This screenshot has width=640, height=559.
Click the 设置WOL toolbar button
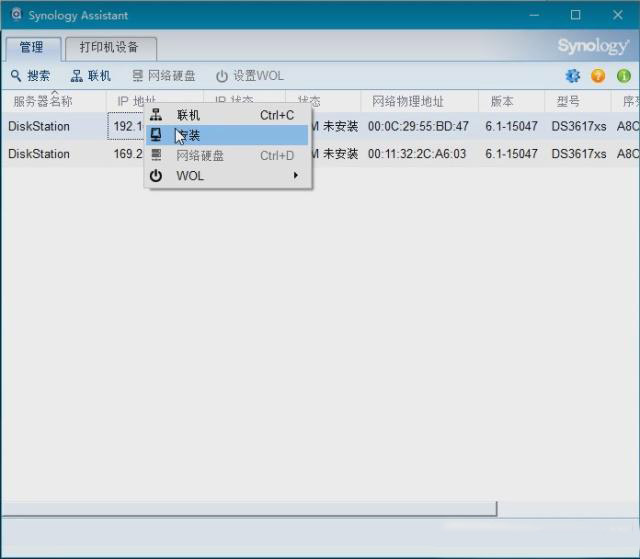pyautogui.click(x=250, y=76)
